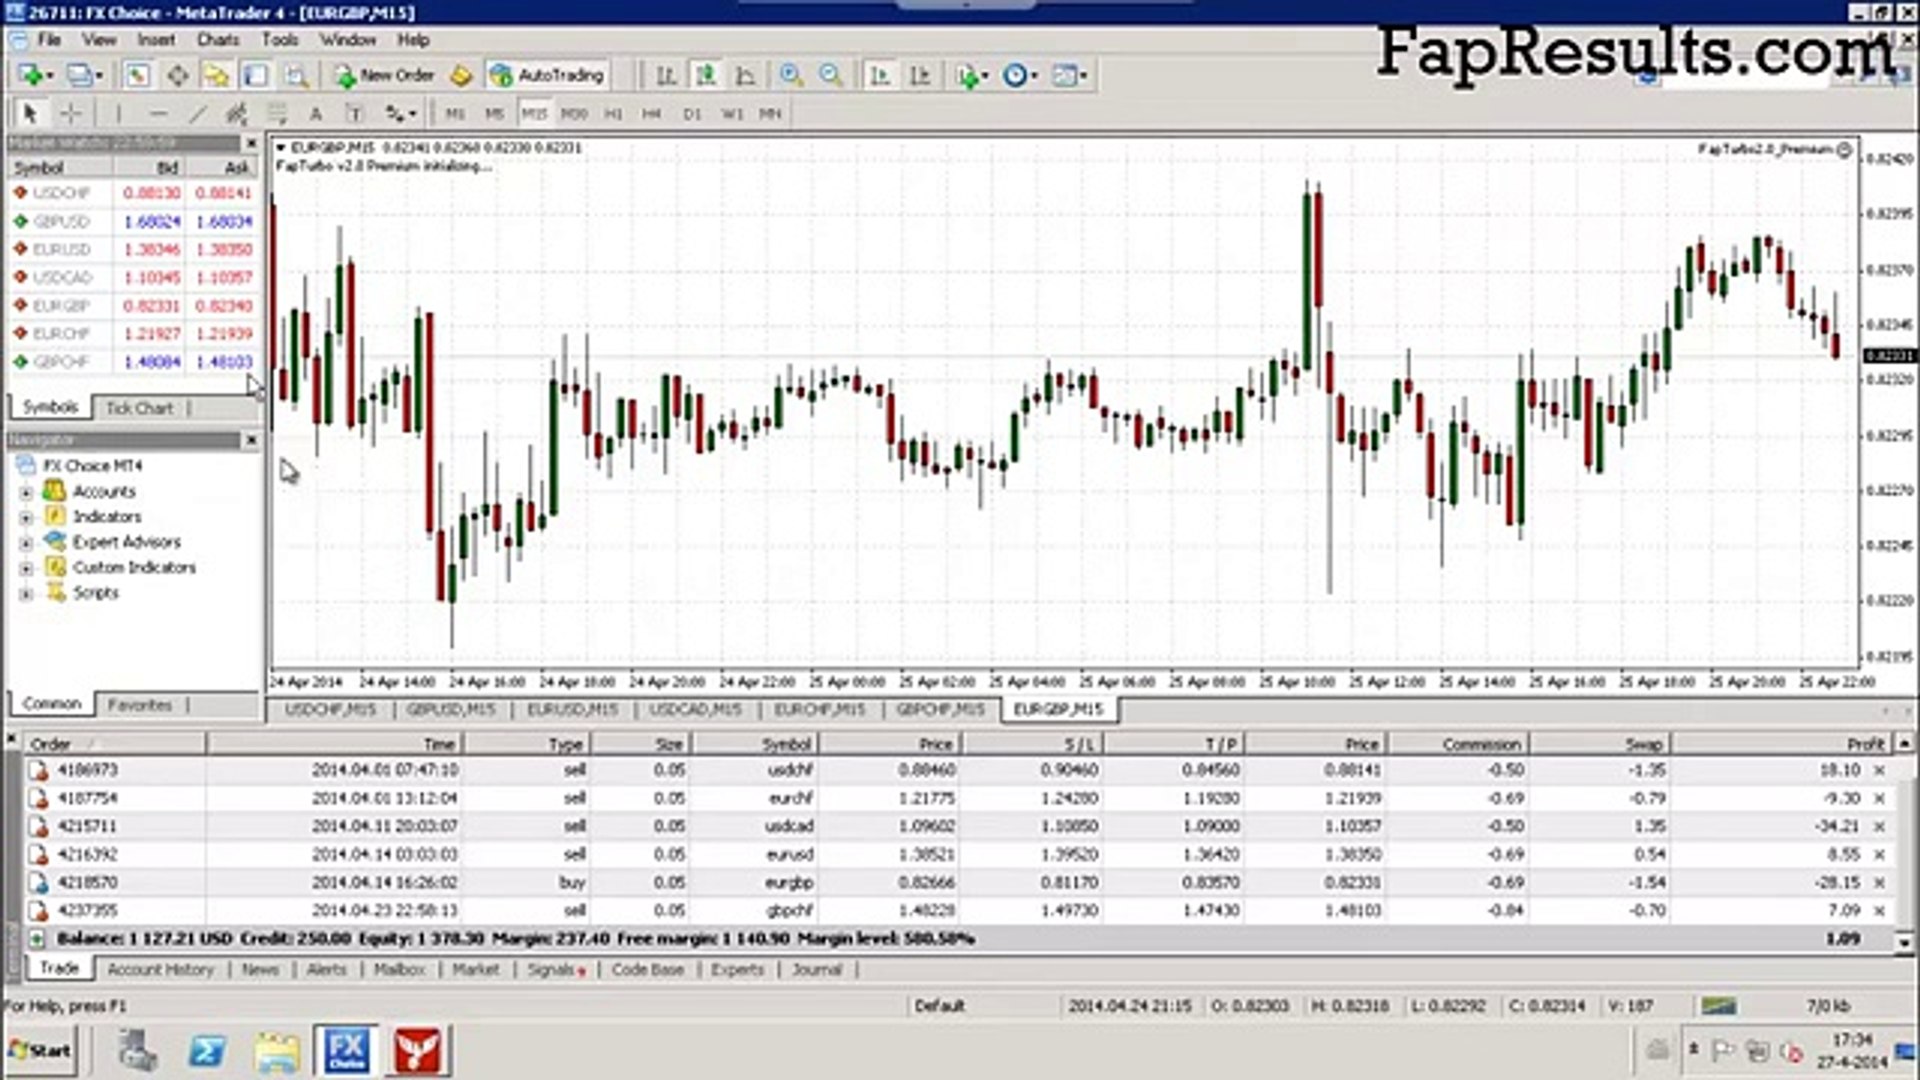Open the Charts menu
This screenshot has height=1080, width=1920.
pyautogui.click(x=217, y=40)
